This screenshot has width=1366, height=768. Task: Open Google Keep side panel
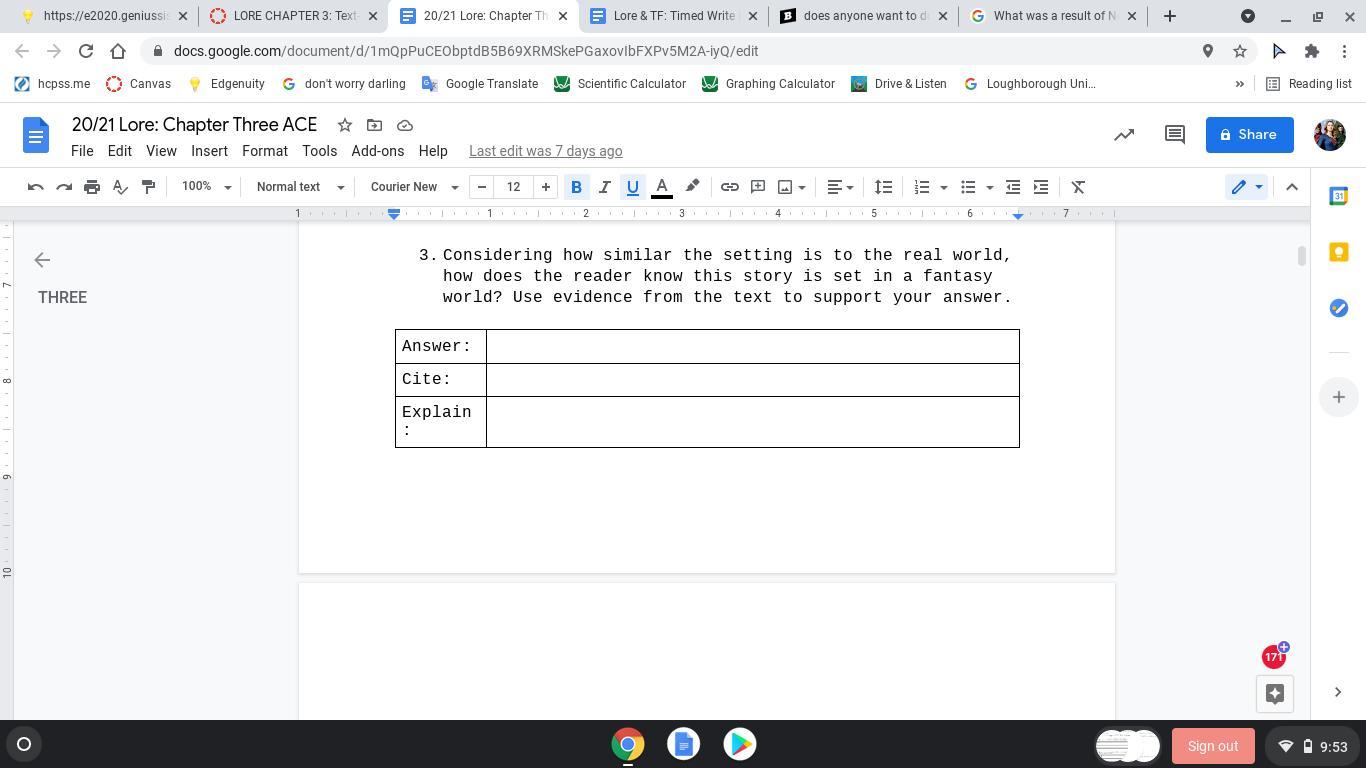coord(1338,252)
